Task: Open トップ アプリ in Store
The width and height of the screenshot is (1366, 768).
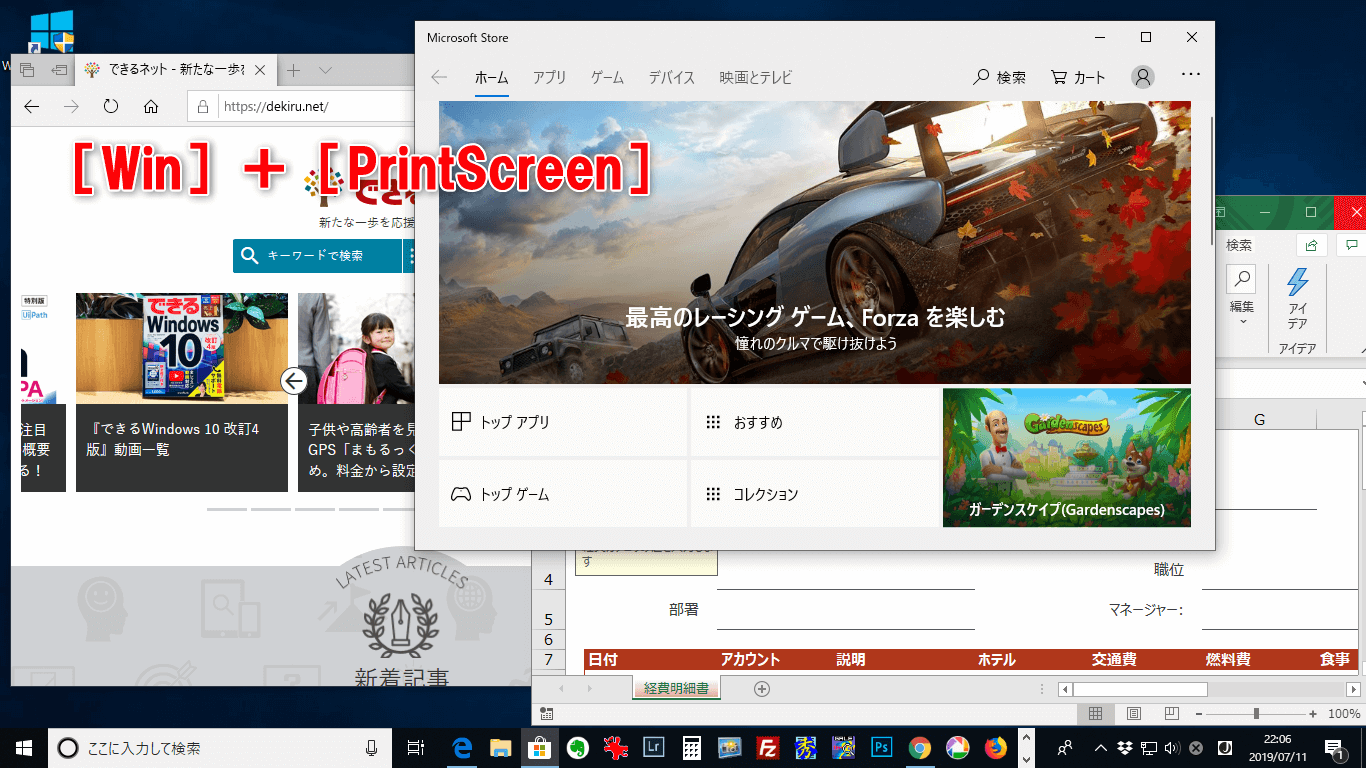Action: pos(563,422)
